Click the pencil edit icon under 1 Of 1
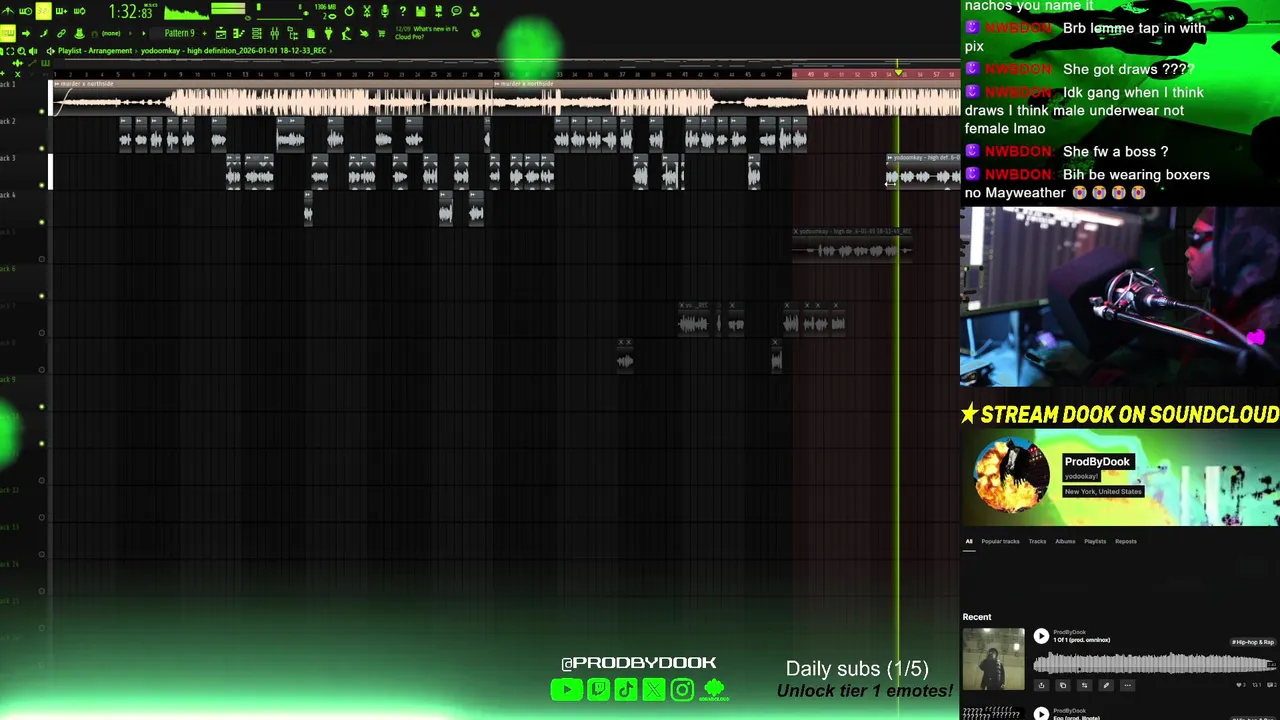Viewport: 1280px width, 720px height. tap(1106, 685)
